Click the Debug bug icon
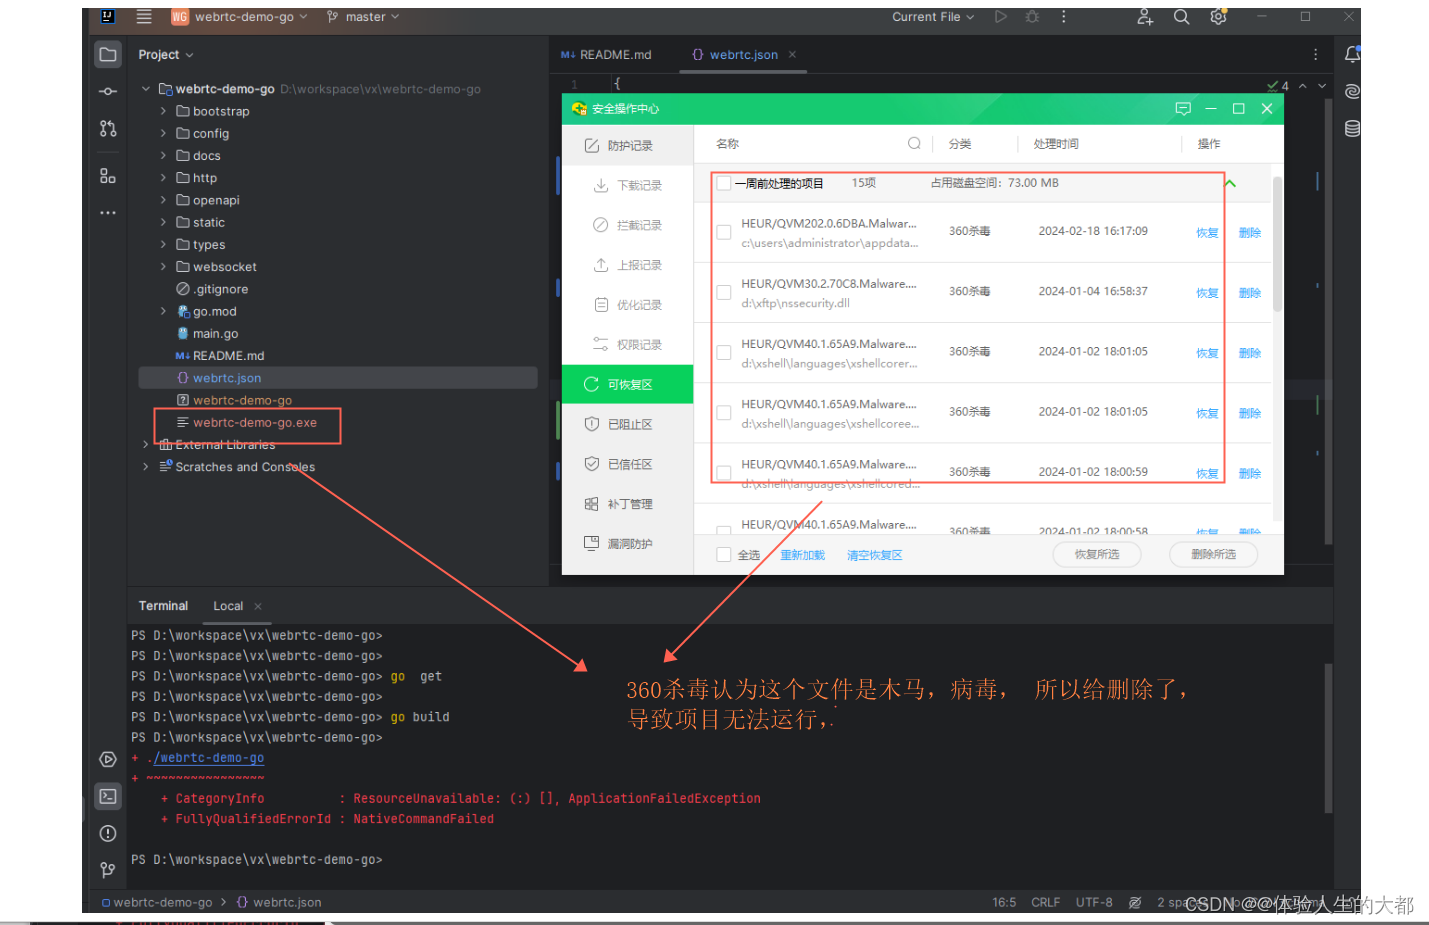Screen dimensions: 1429x925 click(x=1032, y=17)
